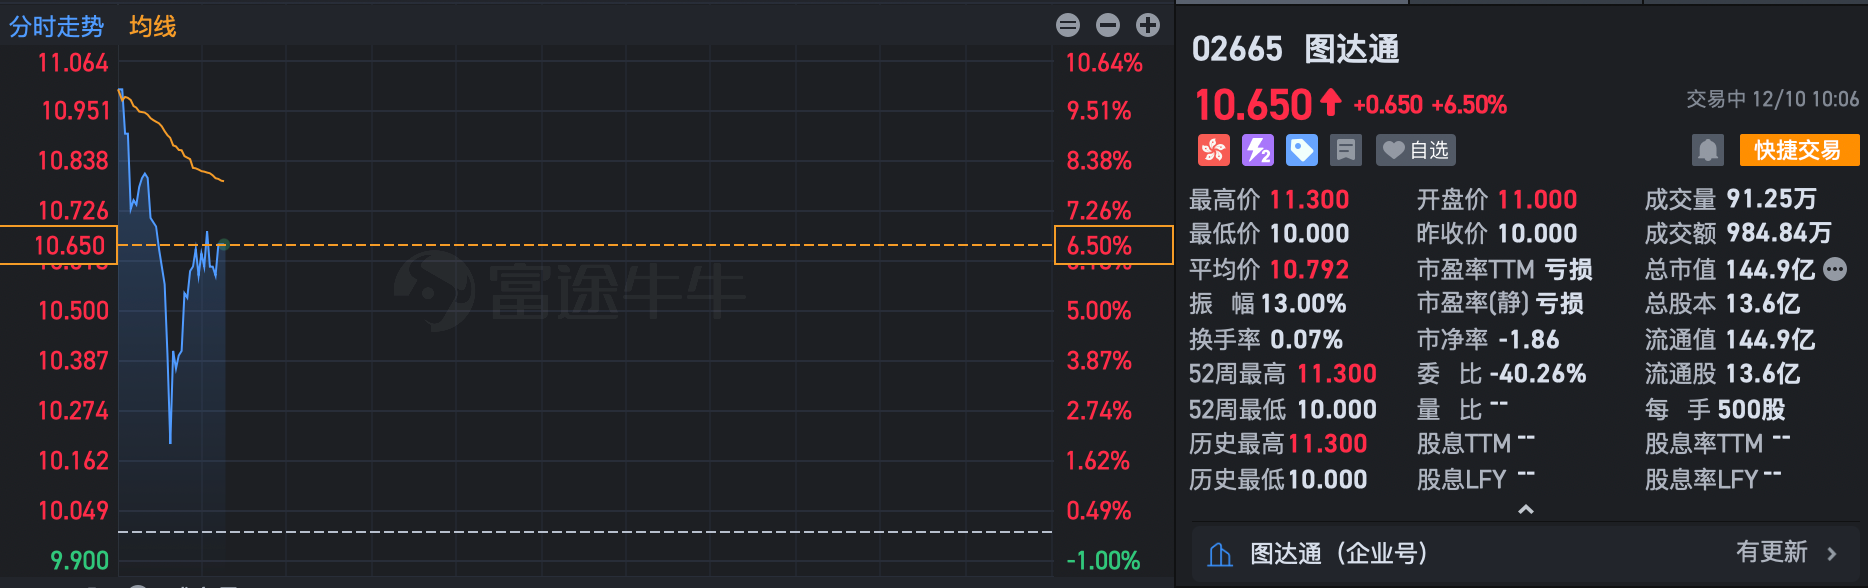Open Level 2 quotes via lightning icon
This screenshot has width=1868, height=588.
[x=1258, y=150]
